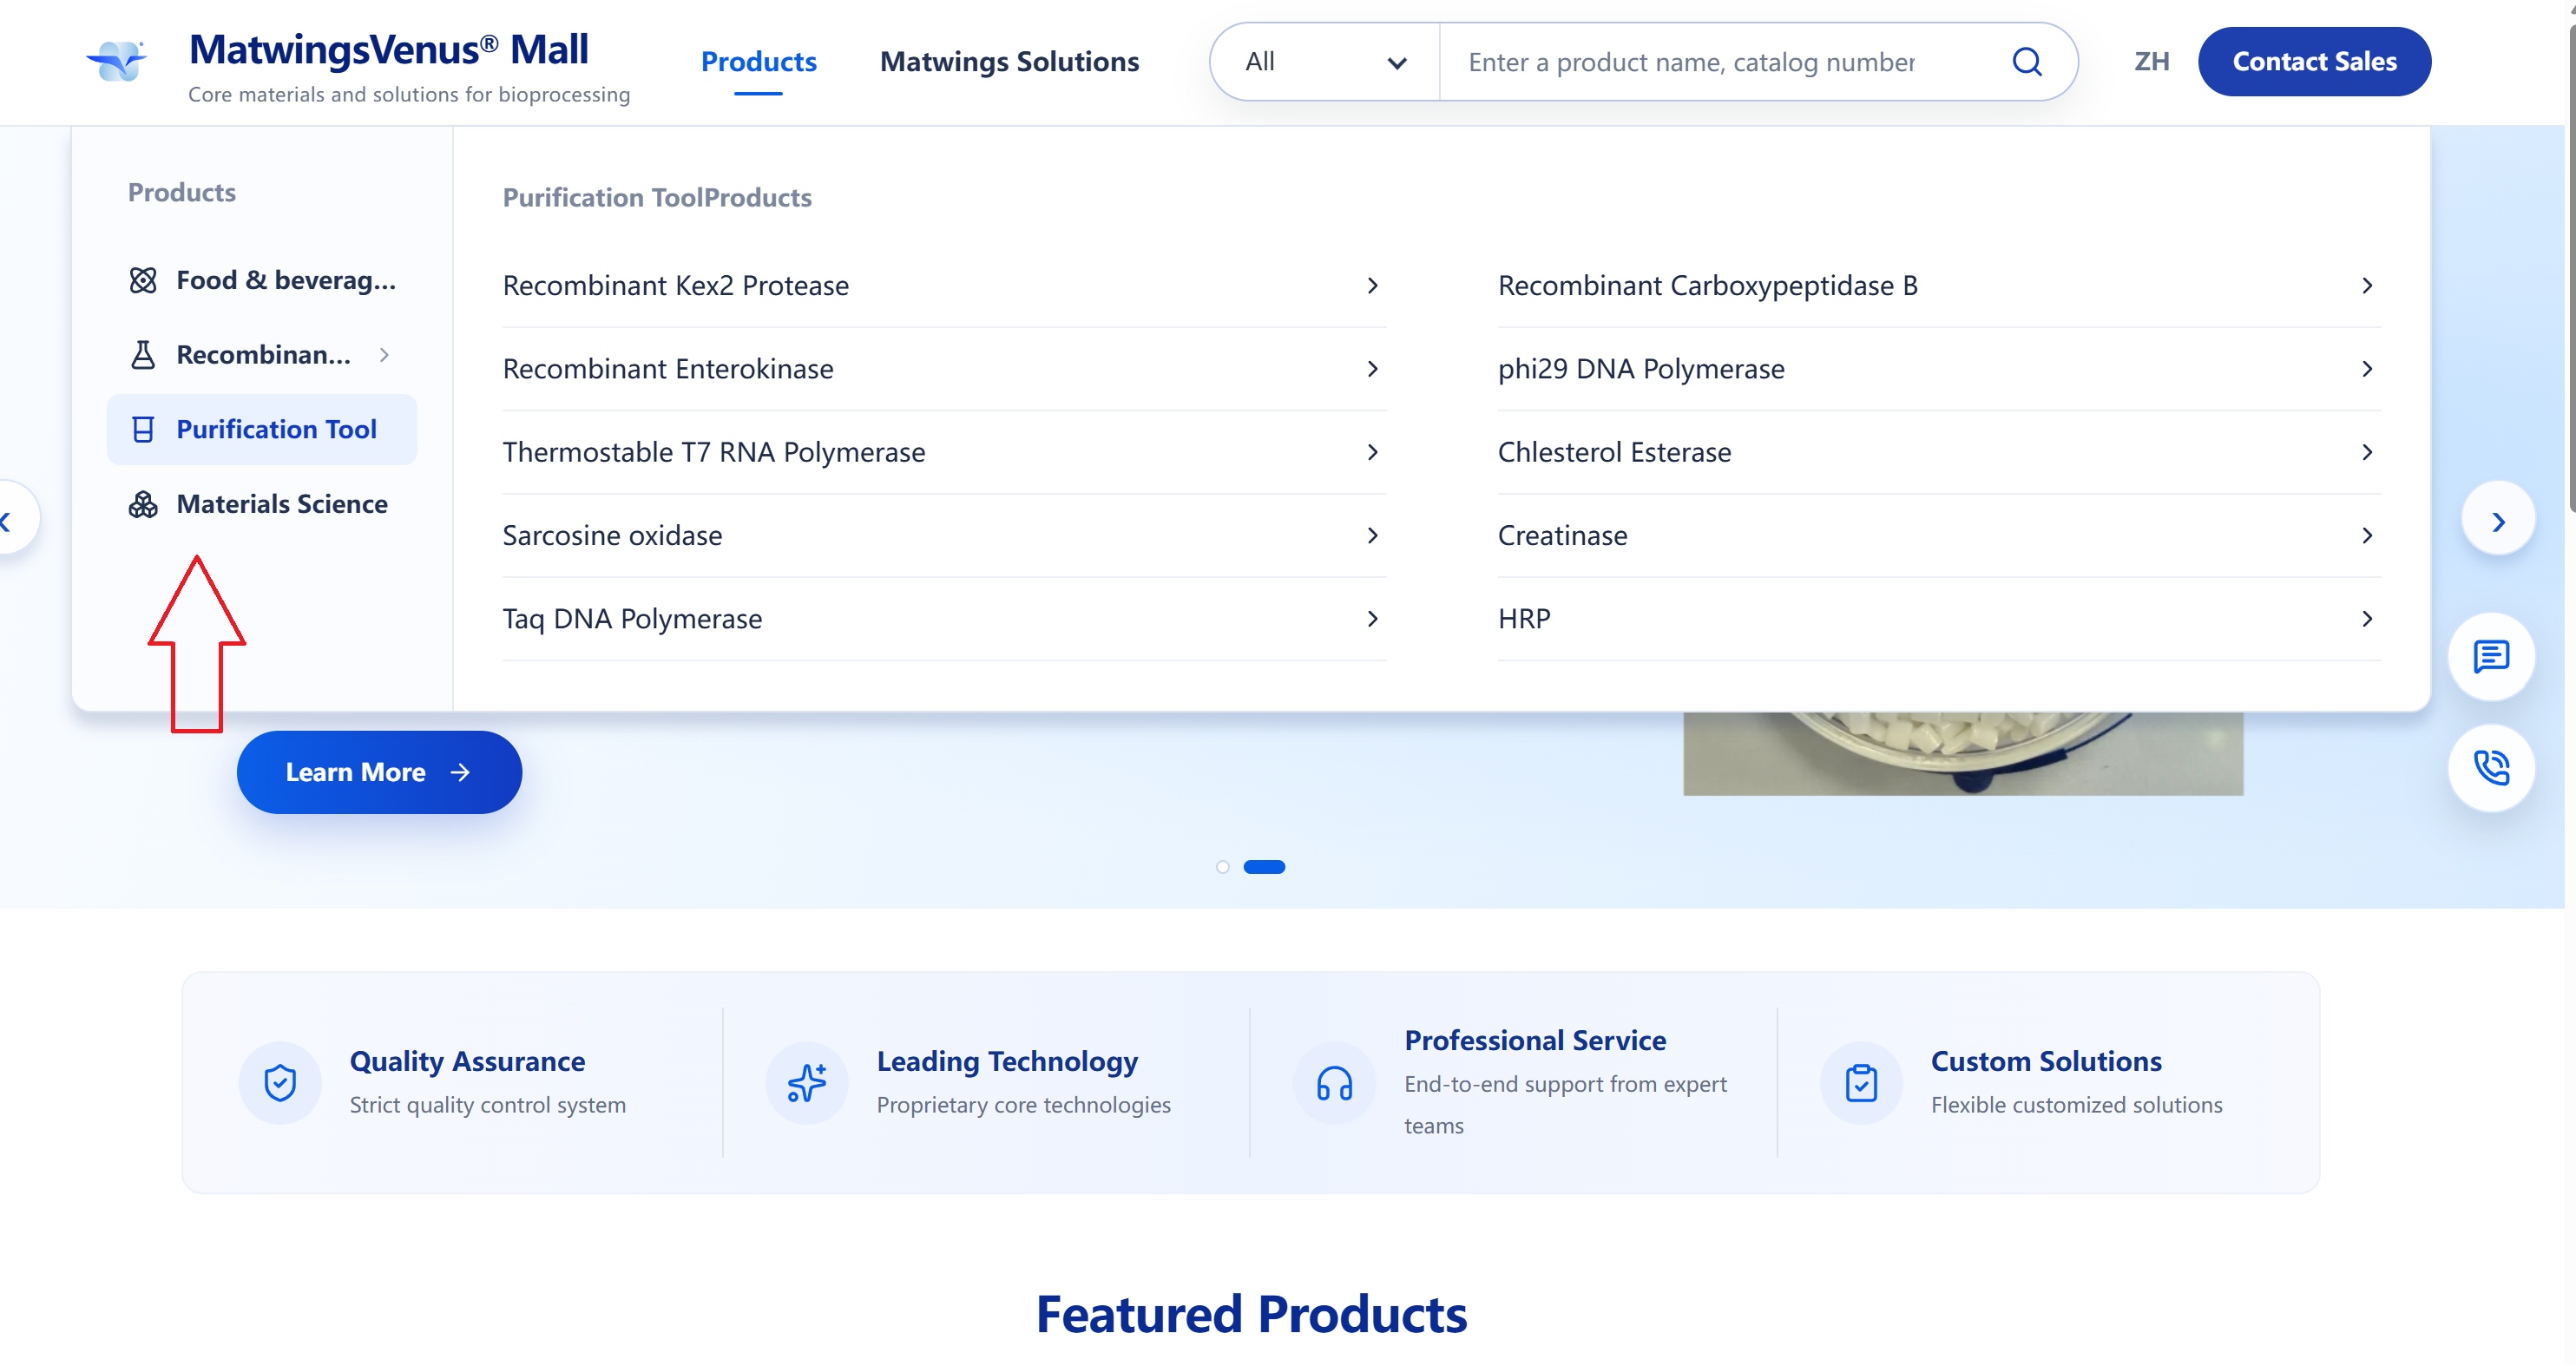Screen dimensions: 2576x1366
Task: Open Chlesterol Esterase entry
Action: (x=1938, y=453)
